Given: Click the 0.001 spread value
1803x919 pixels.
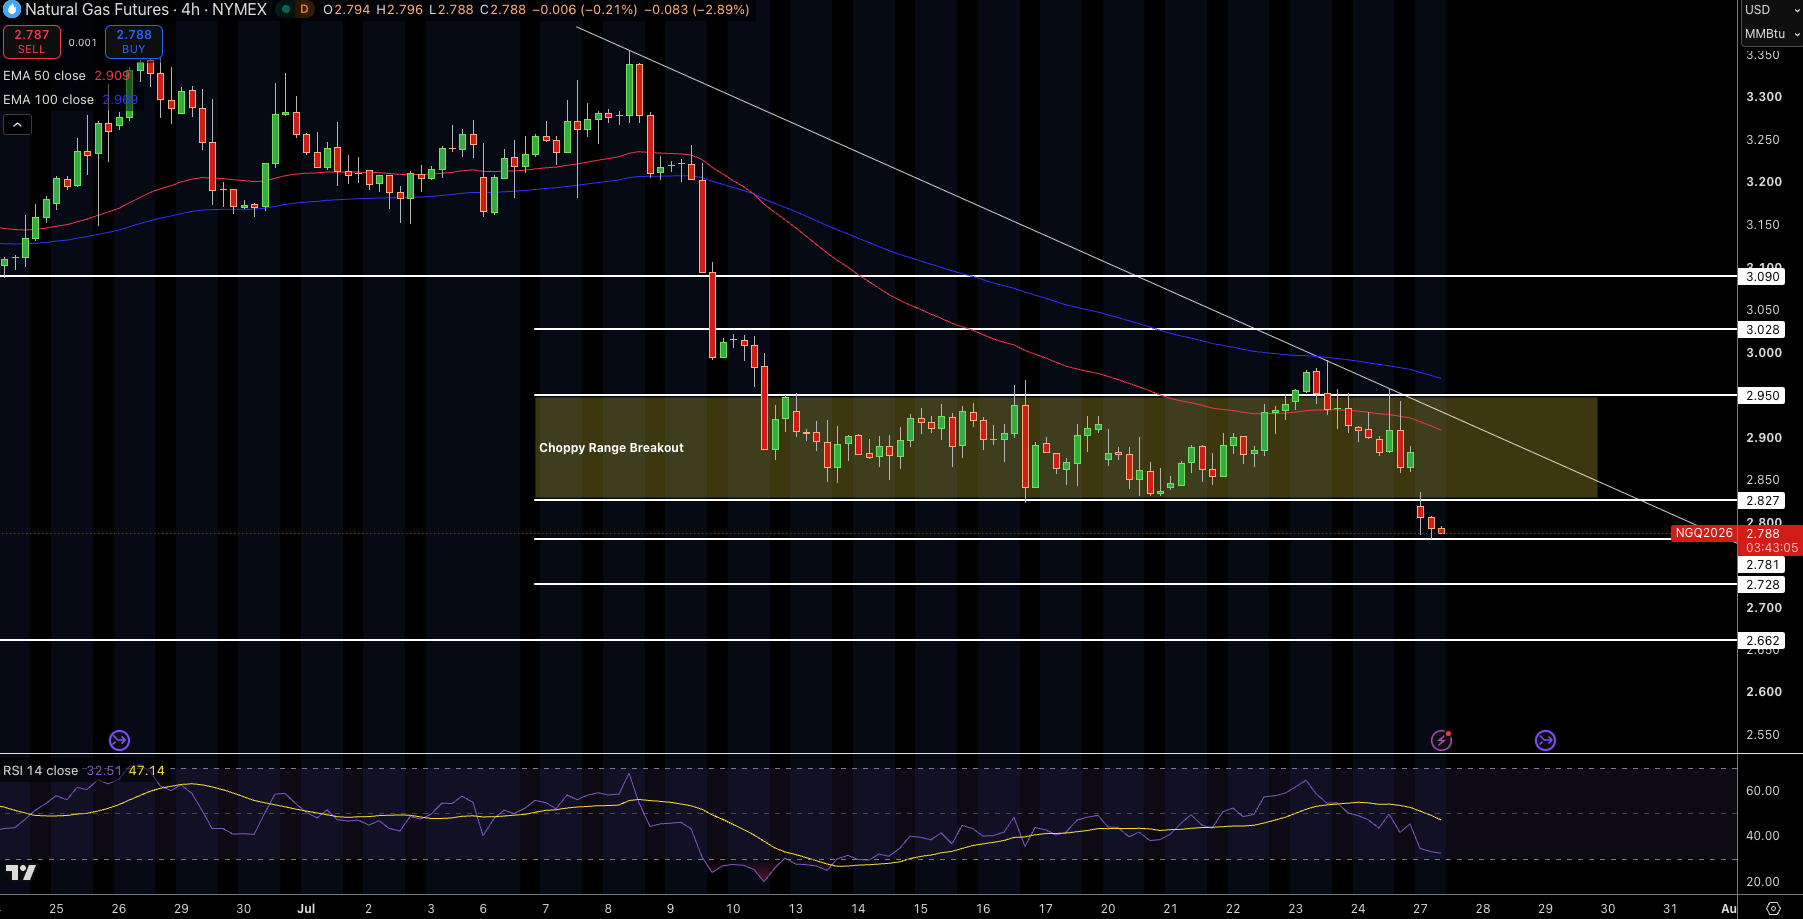Looking at the screenshot, I should tap(83, 42).
